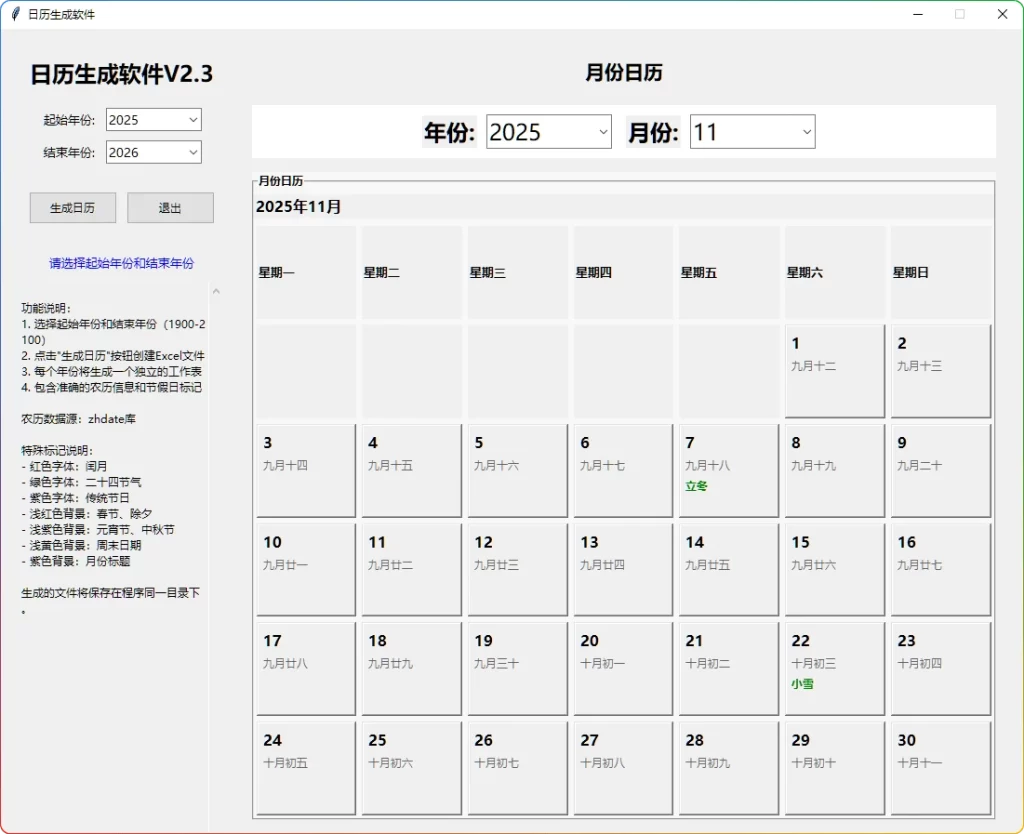
Task: Click the November 24 十月初五 cell
Action: [305, 767]
